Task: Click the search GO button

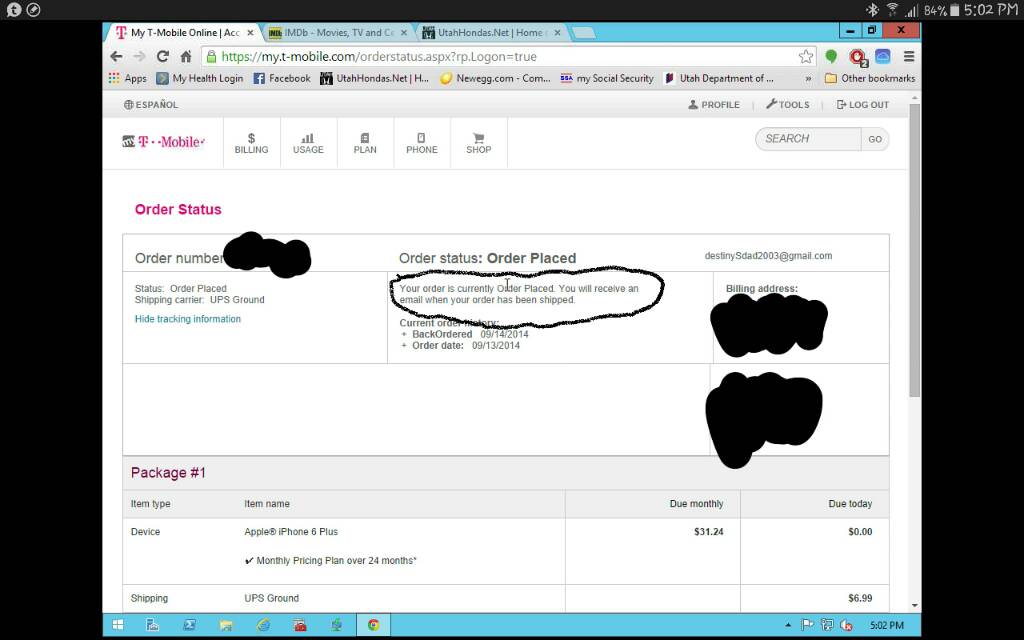Action: pyautogui.click(x=875, y=139)
